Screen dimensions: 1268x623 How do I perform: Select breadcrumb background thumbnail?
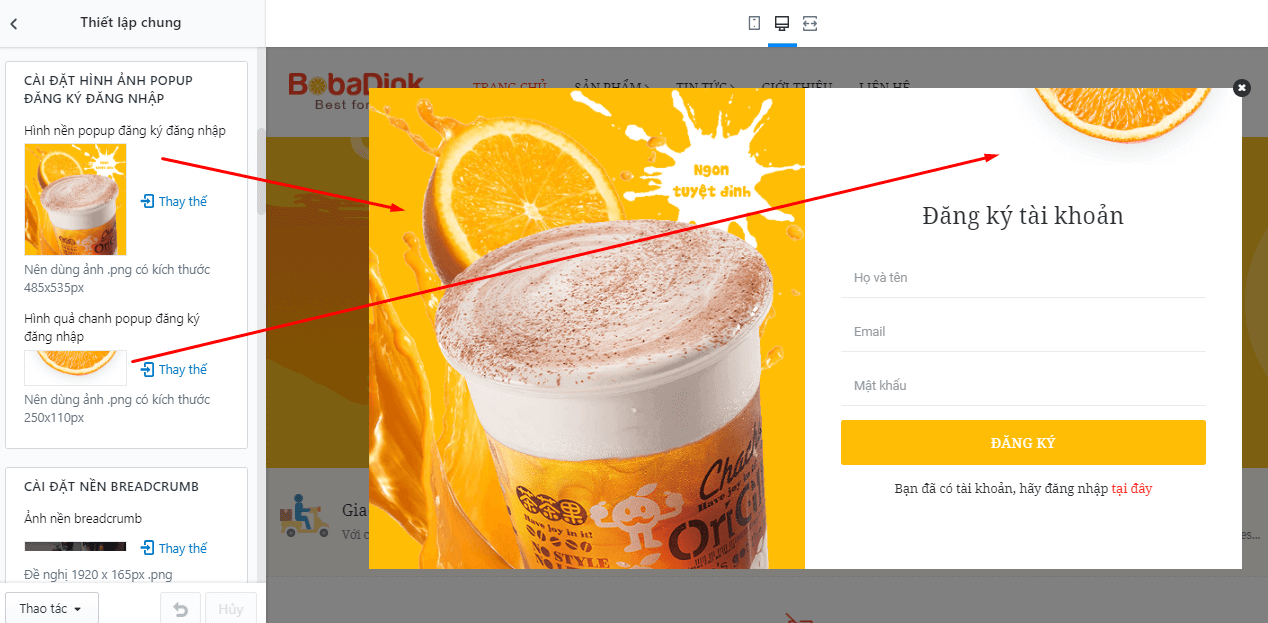(76, 547)
